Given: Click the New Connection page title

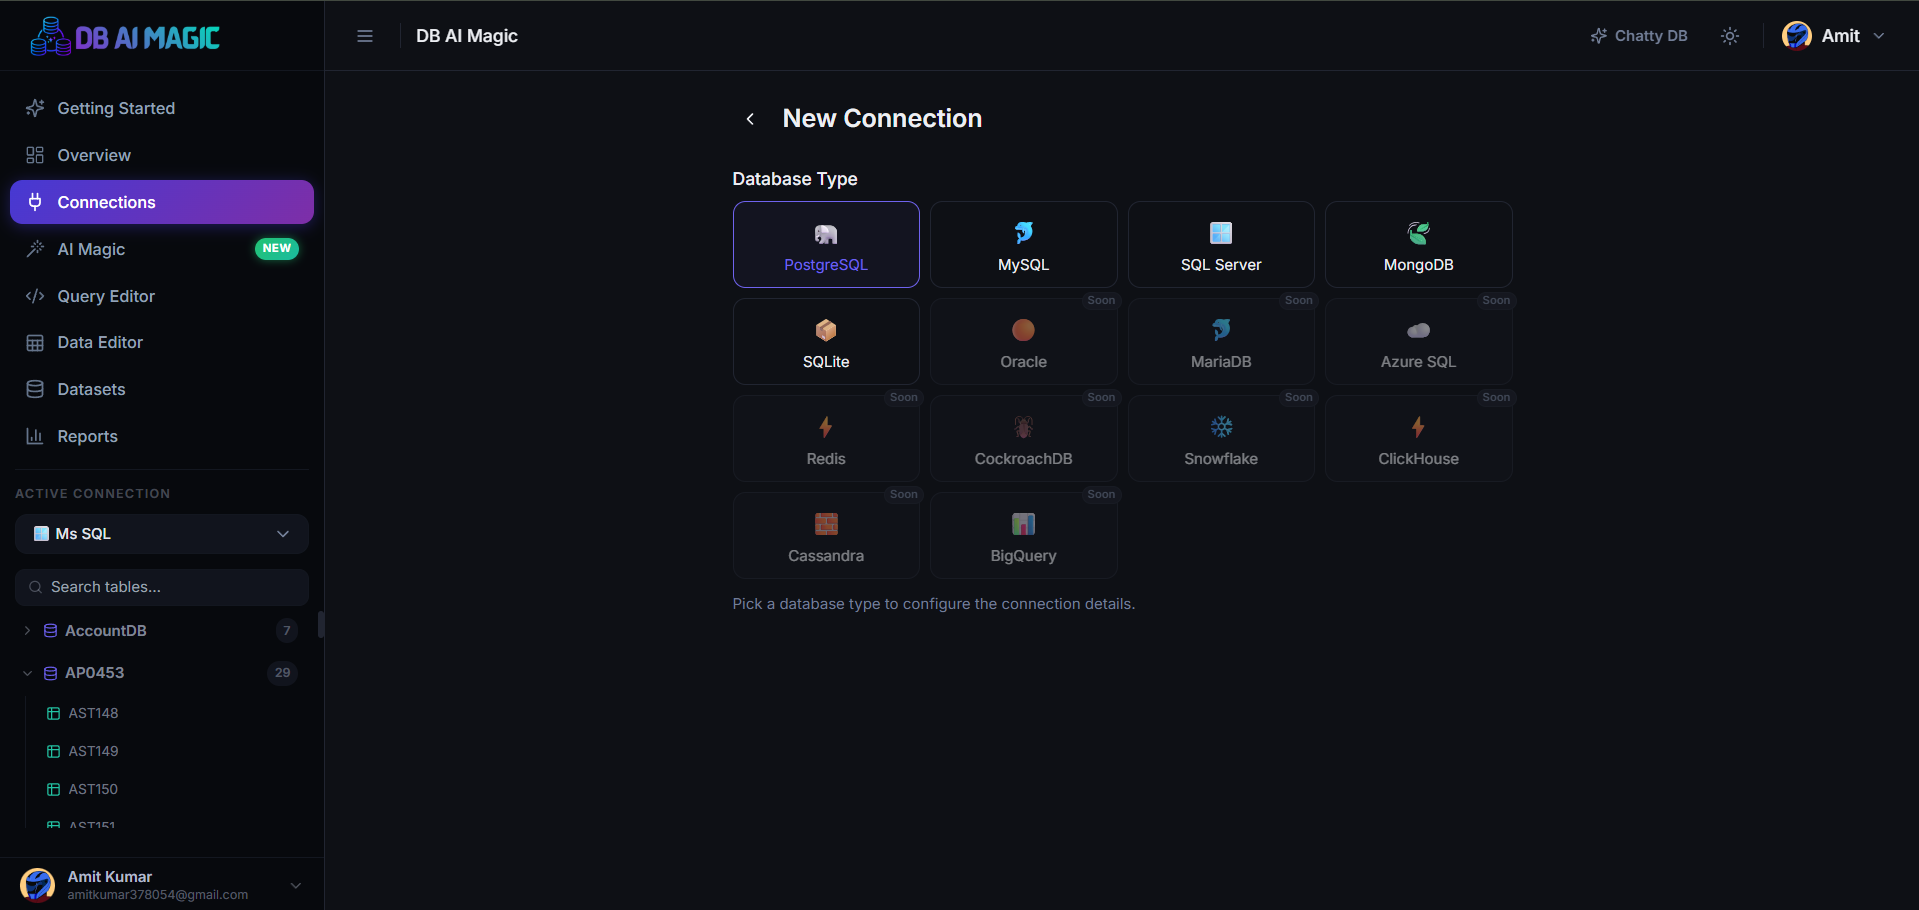Looking at the screenshot, I should tap(882, 118).
